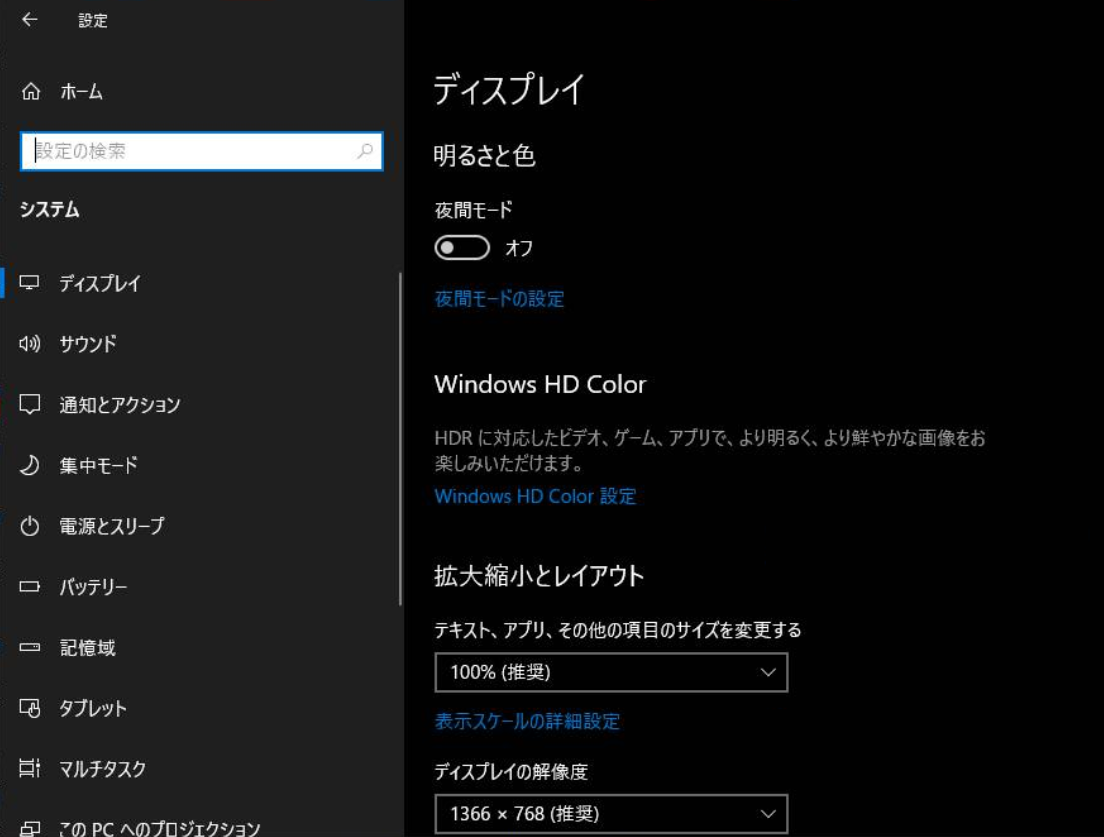Click the moon icon beside 集中モード
Image resolution: width=1104 pixels, height=837 pixels.
coord(30,465)
